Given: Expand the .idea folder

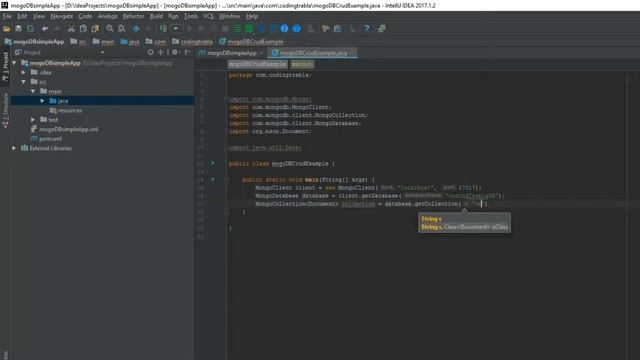Looking at the screenshot, I should point(24,72).
